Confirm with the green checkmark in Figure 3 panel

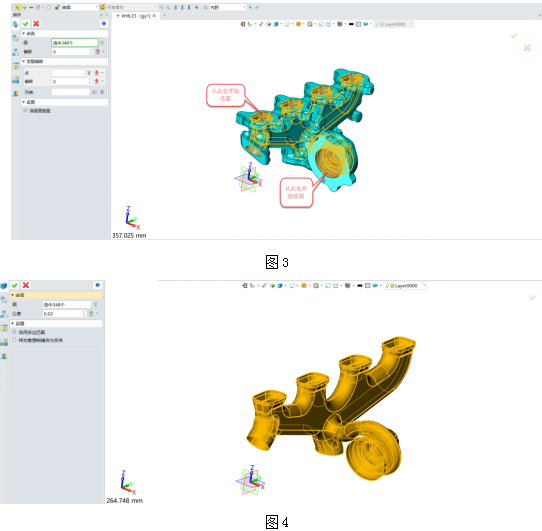pyautogui.click(x=25, y=24)
